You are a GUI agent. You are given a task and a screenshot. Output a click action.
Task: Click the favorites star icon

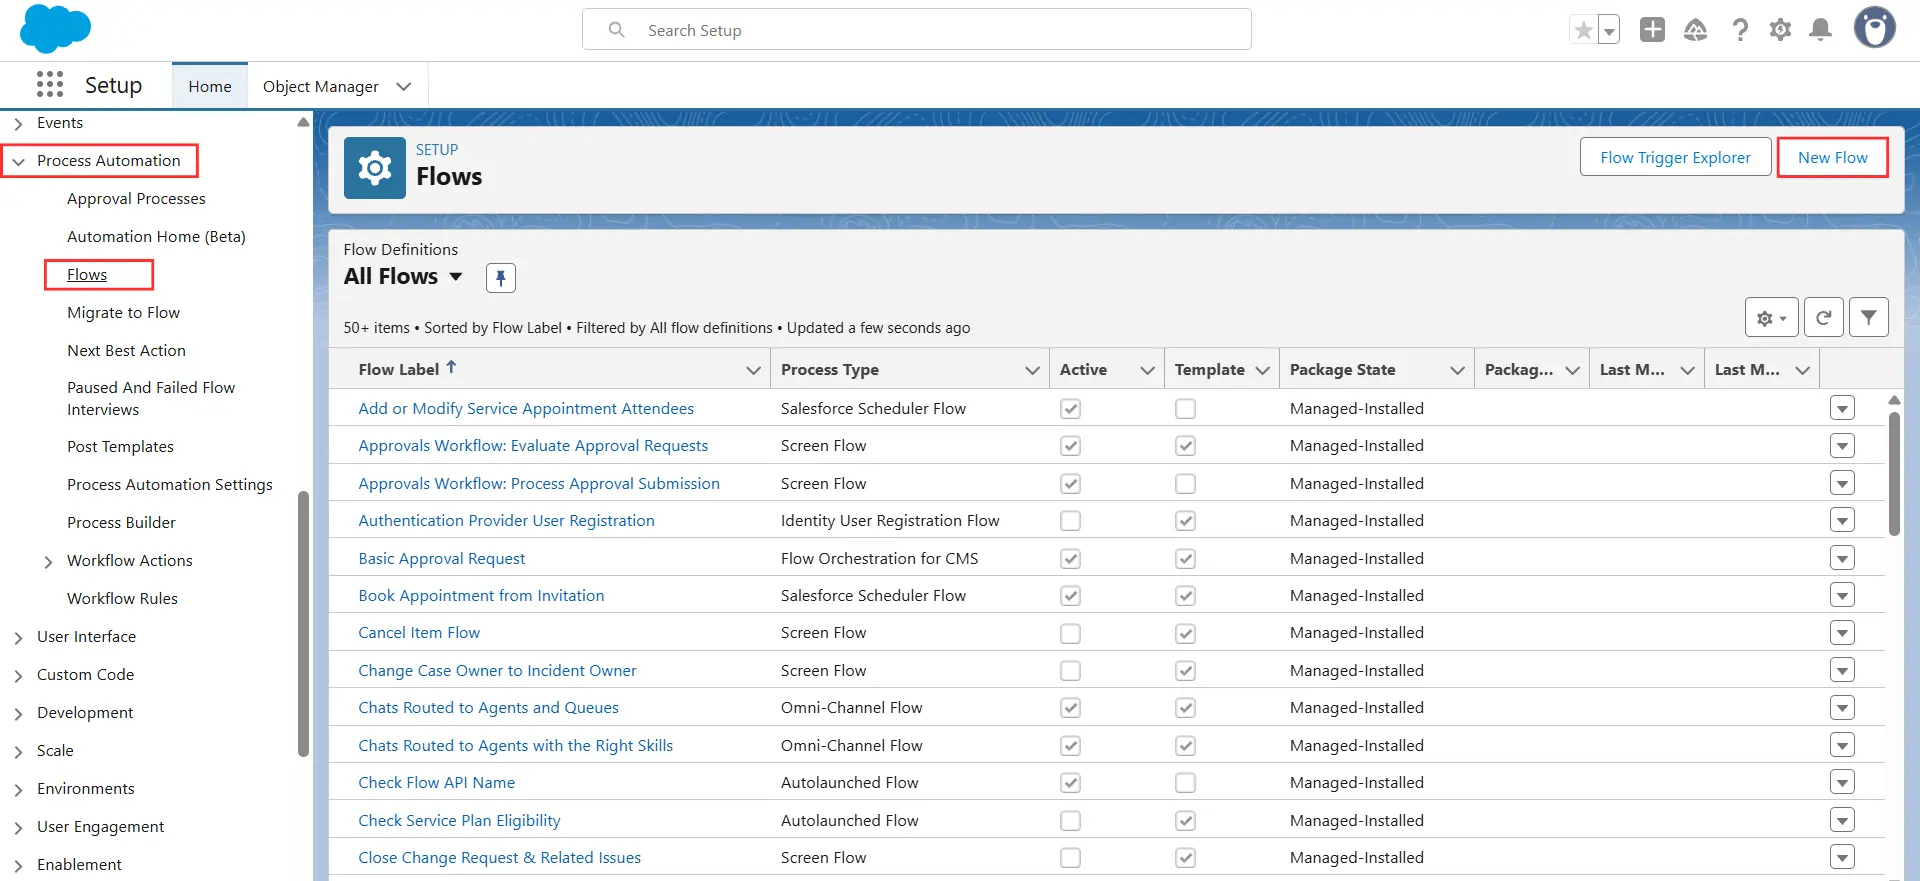[x=1583, y=30]
